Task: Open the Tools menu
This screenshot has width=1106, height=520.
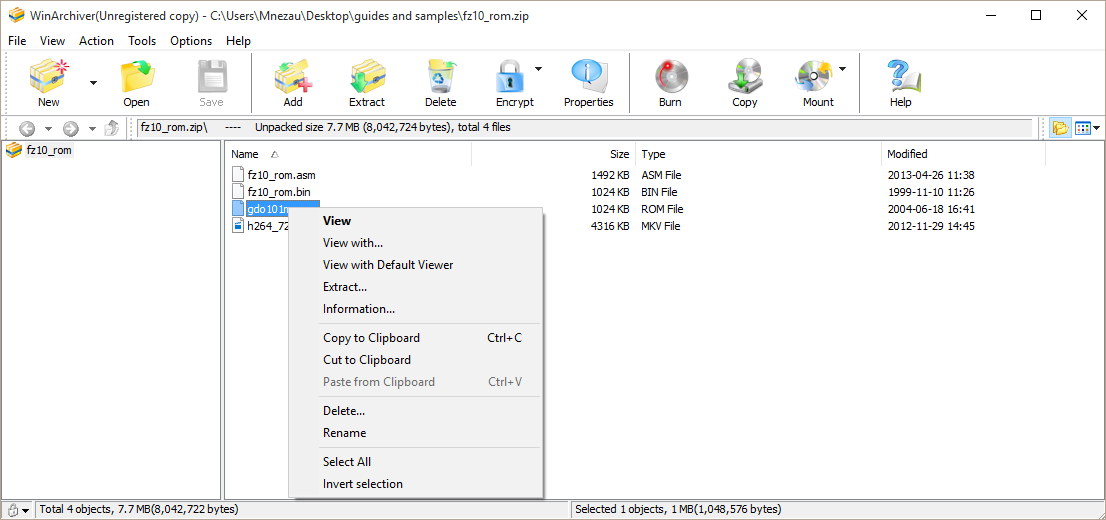Action: (142, 41)
